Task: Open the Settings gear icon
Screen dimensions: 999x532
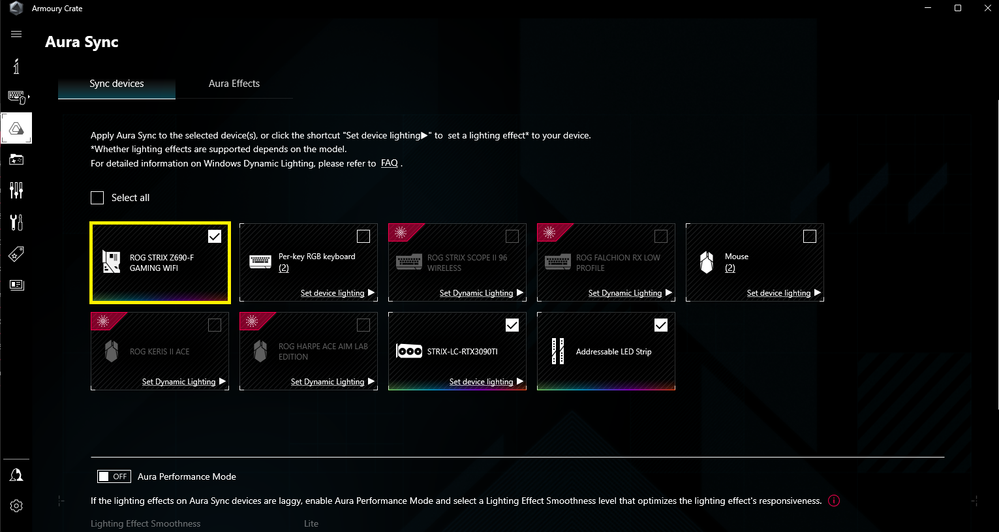Action: [17, 506]
